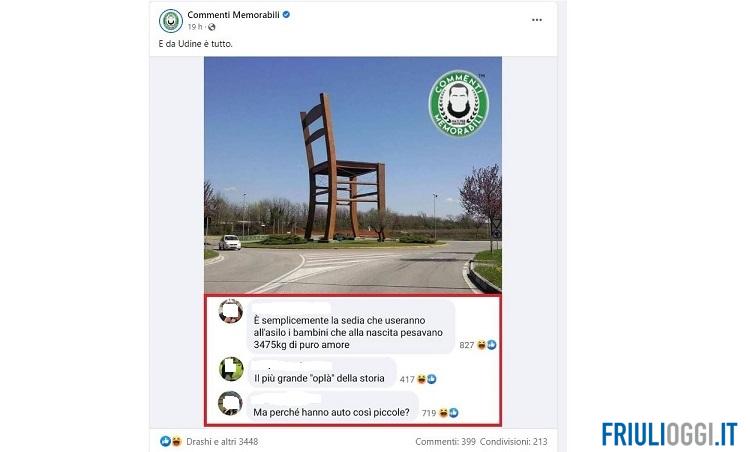This screenshot has width=750, height=452.
Task: Click reaction emojis beside 719 count
Action: click(x=449, y=413)
